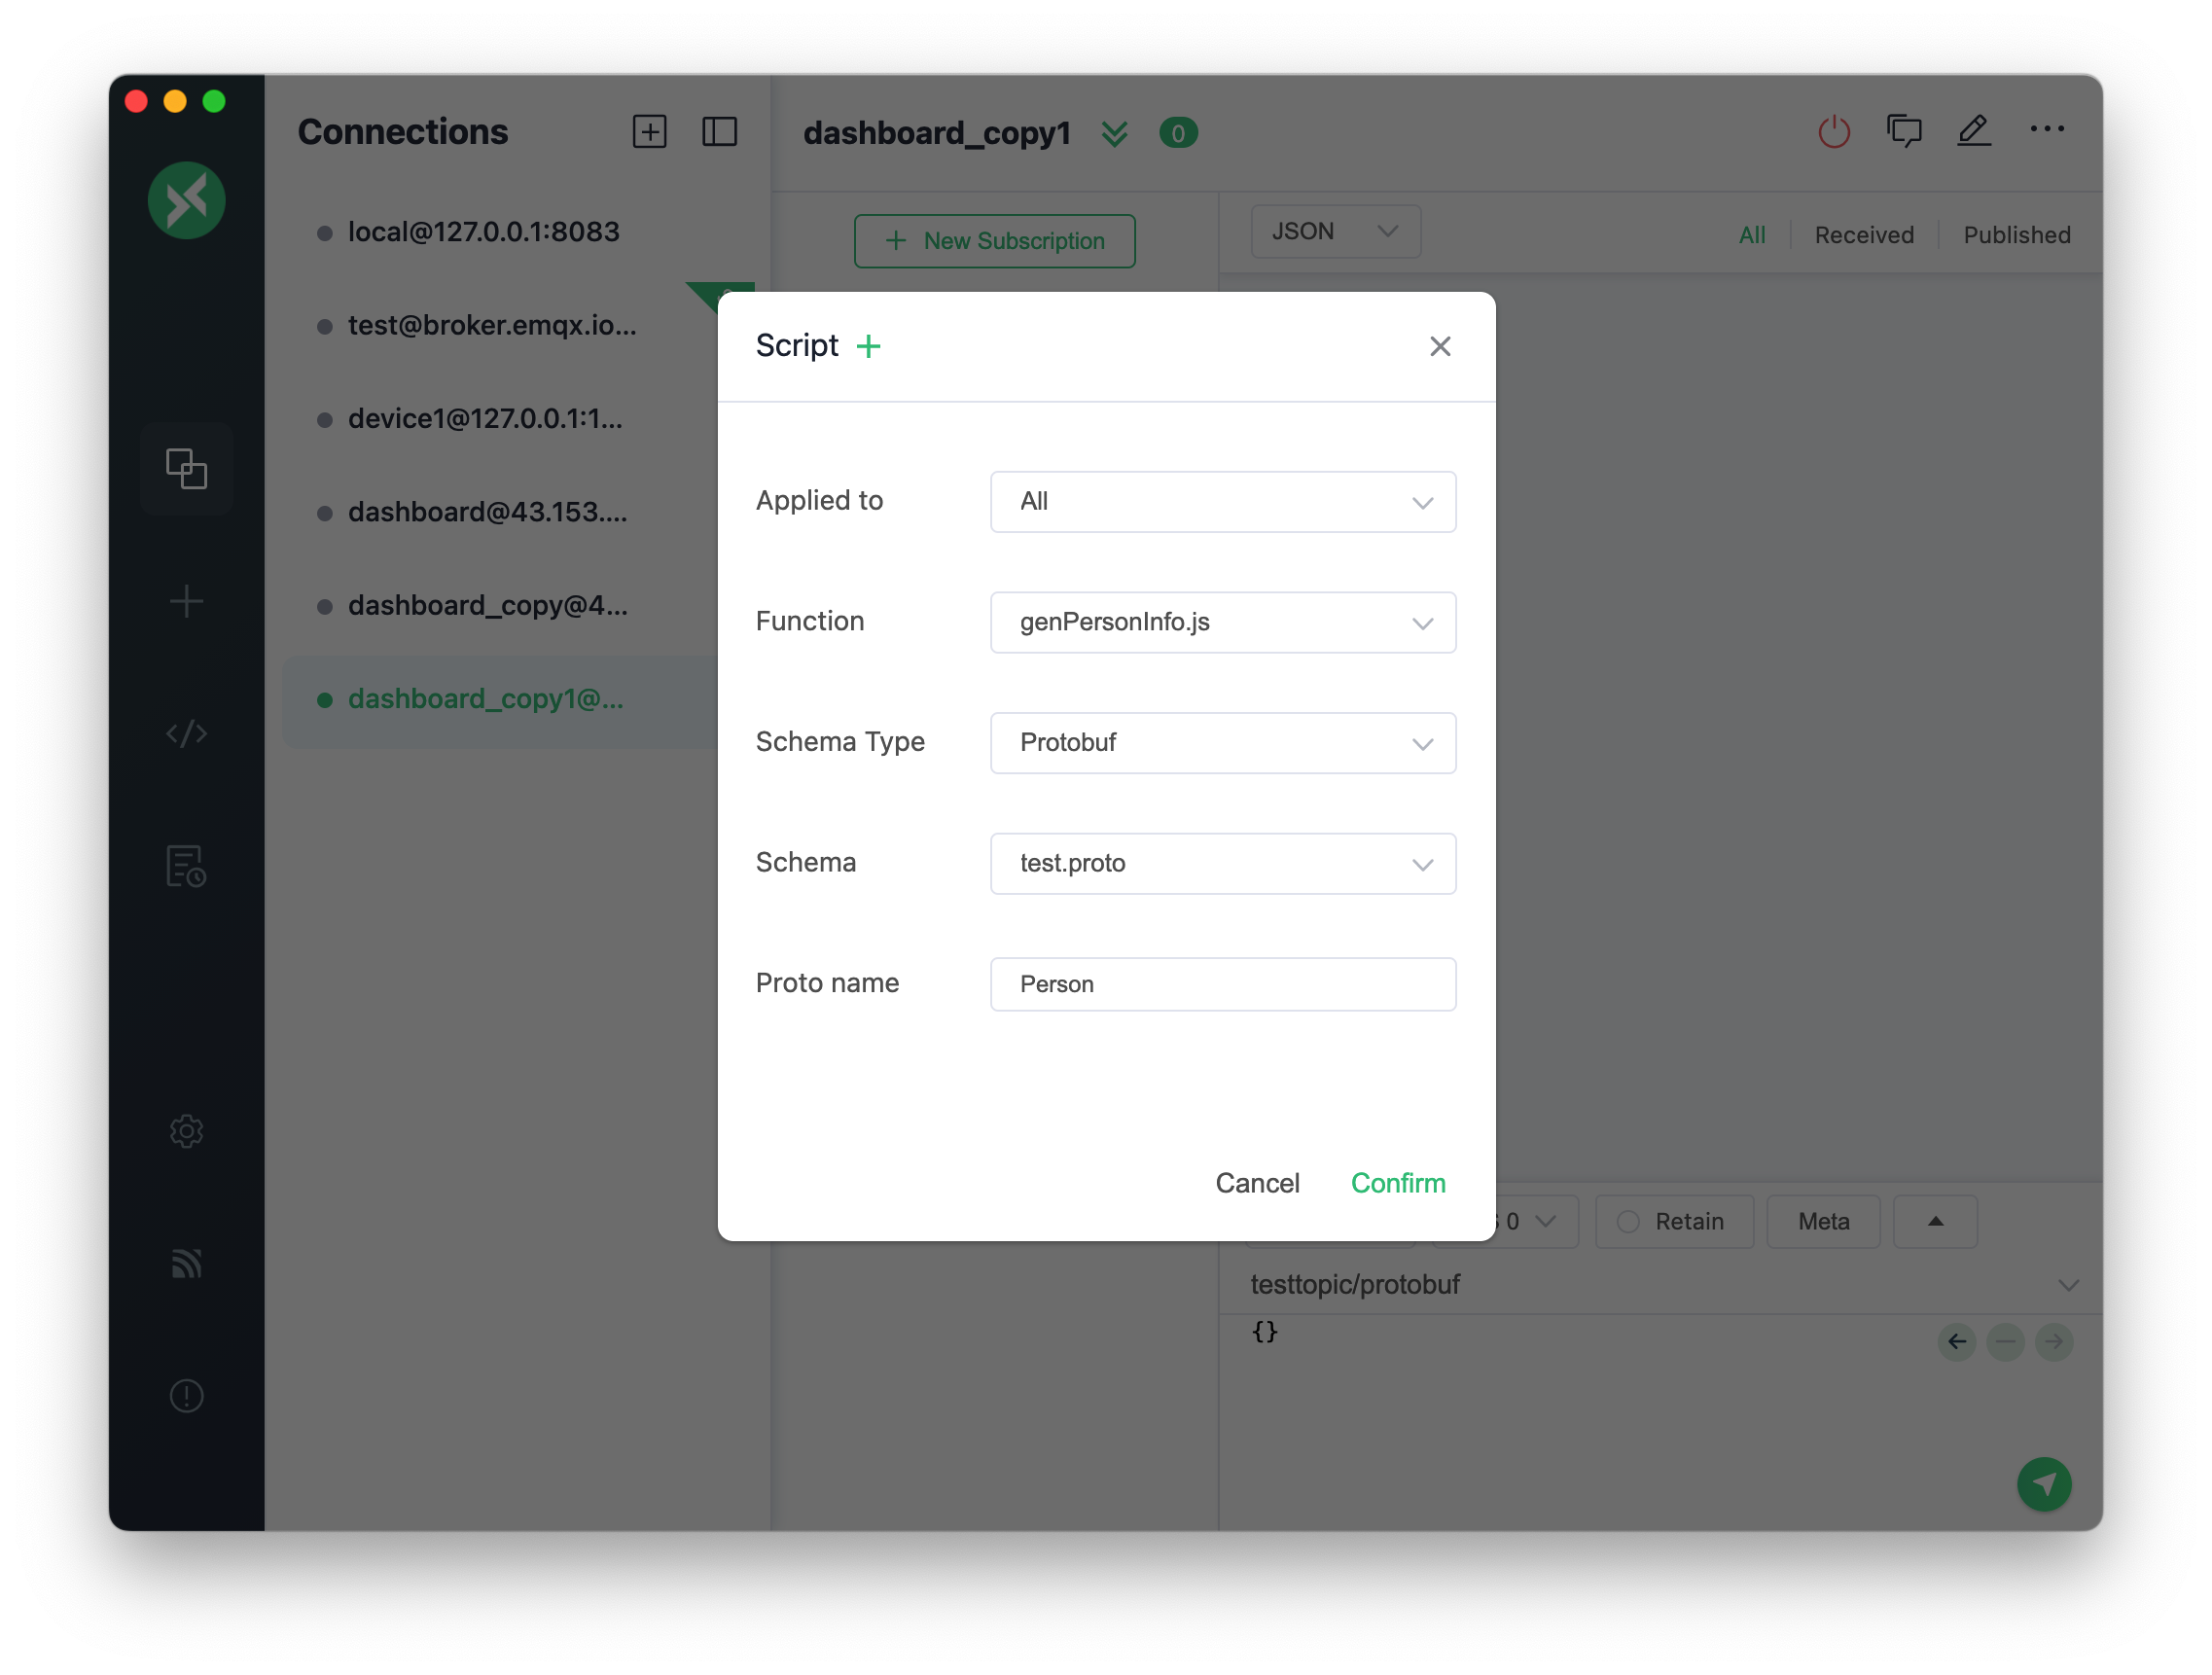Click the Confirm button
The width and height of the screenshot is (2212, 1675).
pyautogui.click(x=1397, y=1183)
